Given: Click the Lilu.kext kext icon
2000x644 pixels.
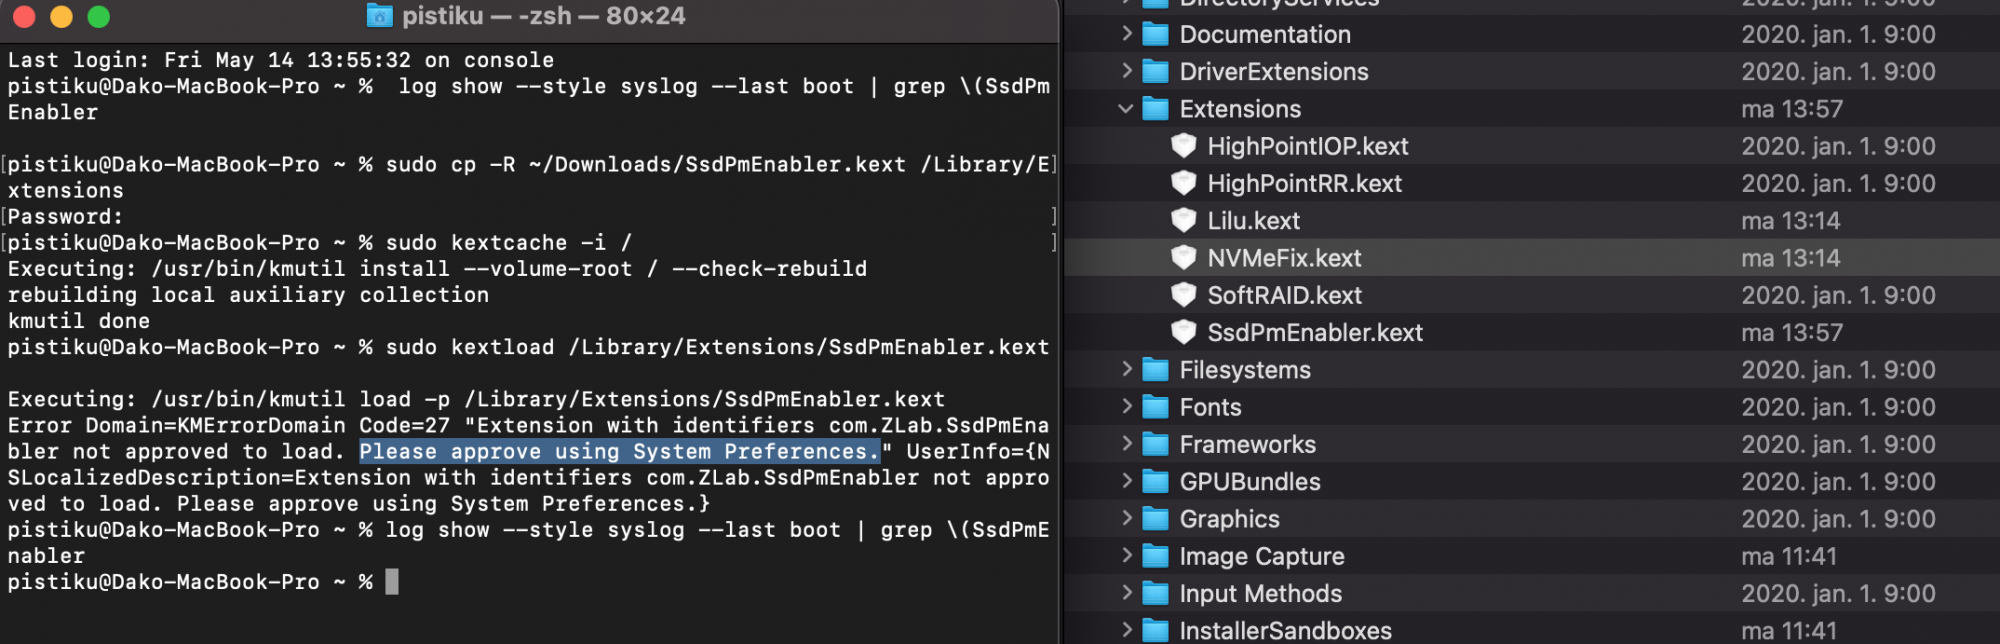Looking at the screenshot, I should (1184, 221).
